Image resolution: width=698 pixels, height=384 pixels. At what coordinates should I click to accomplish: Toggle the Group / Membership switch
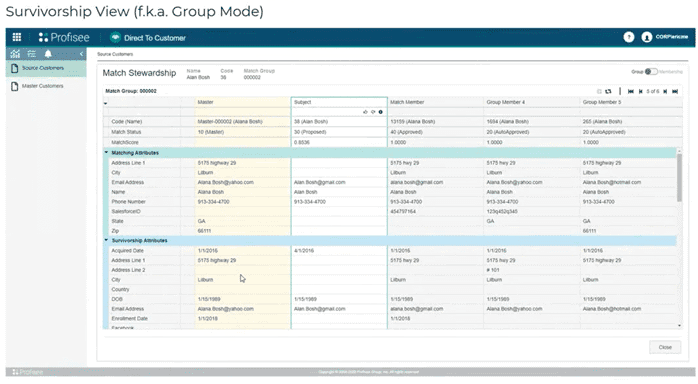[x=651, y=72]
